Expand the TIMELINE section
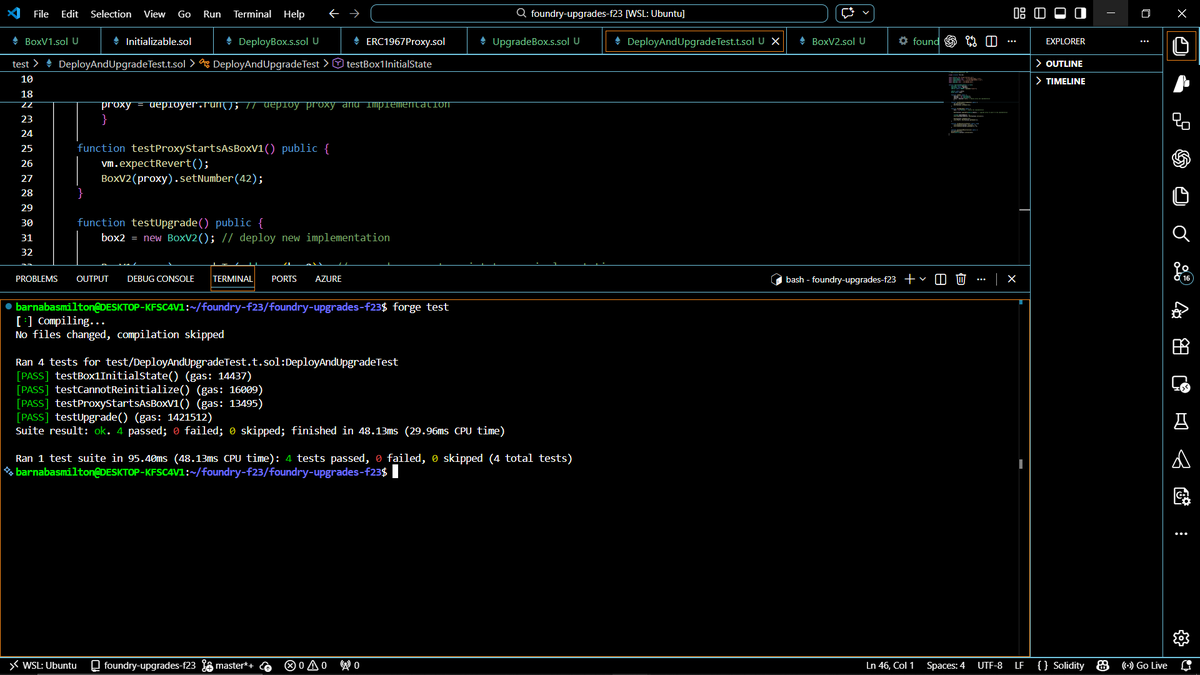Image resolution: width=1200 pixels, height=675 pixels. tap(1096, 81)
